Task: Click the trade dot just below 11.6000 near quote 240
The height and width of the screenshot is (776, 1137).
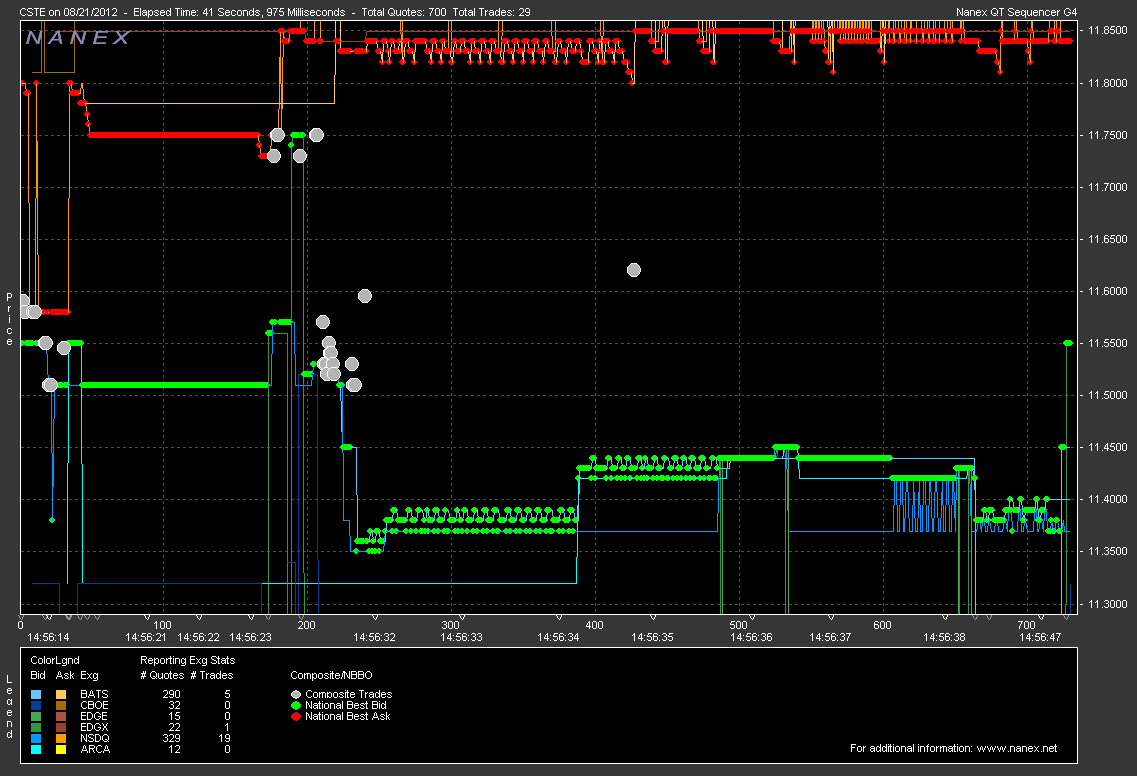Action: (365, 296)
